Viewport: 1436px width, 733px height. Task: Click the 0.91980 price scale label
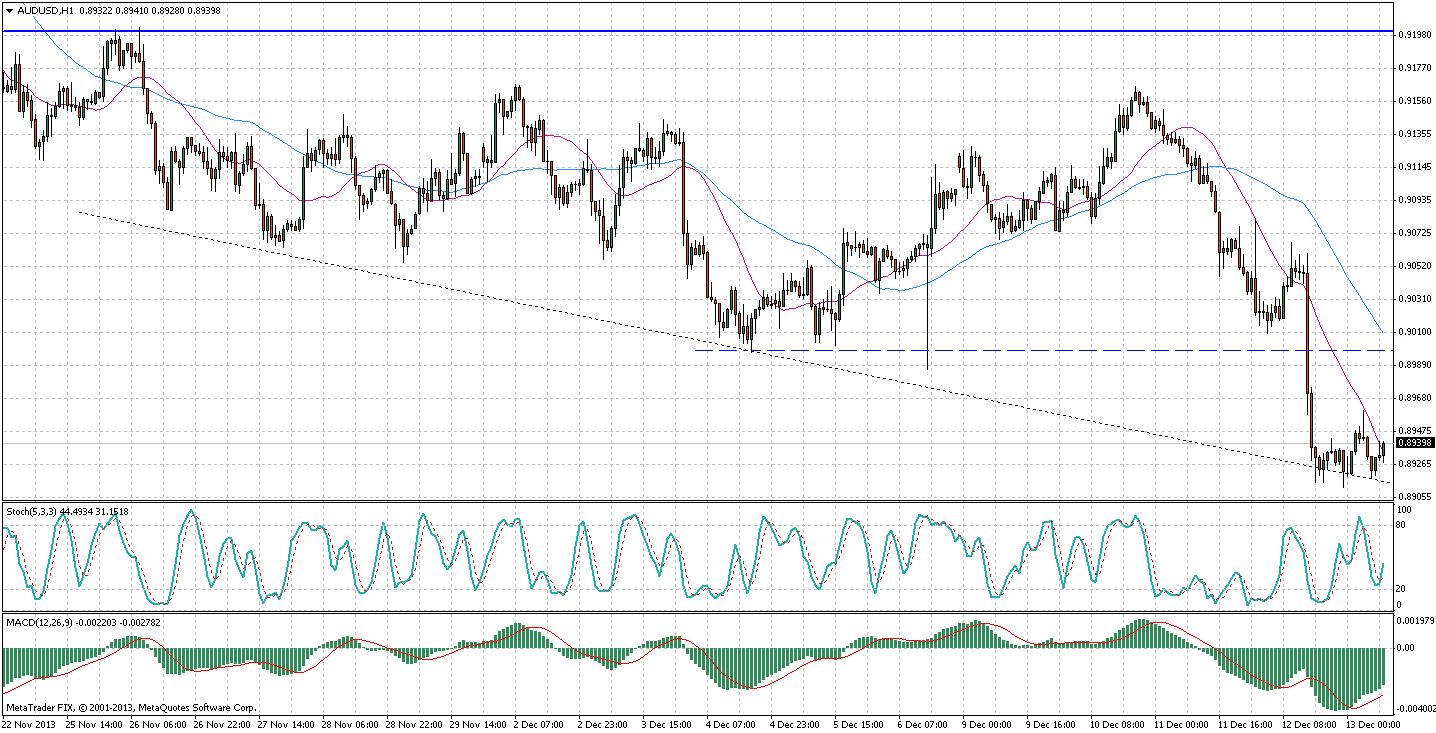[1414, 35]
